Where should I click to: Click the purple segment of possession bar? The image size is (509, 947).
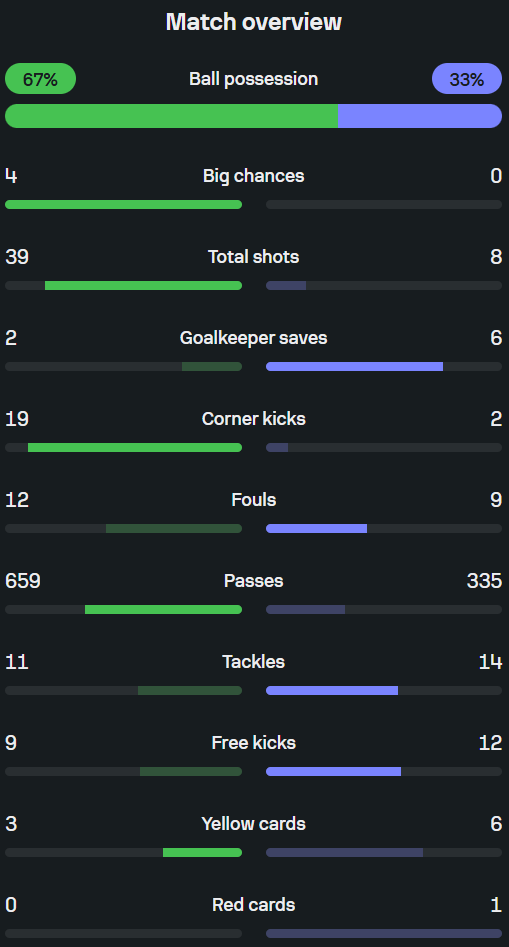click(x=420, y=116)
